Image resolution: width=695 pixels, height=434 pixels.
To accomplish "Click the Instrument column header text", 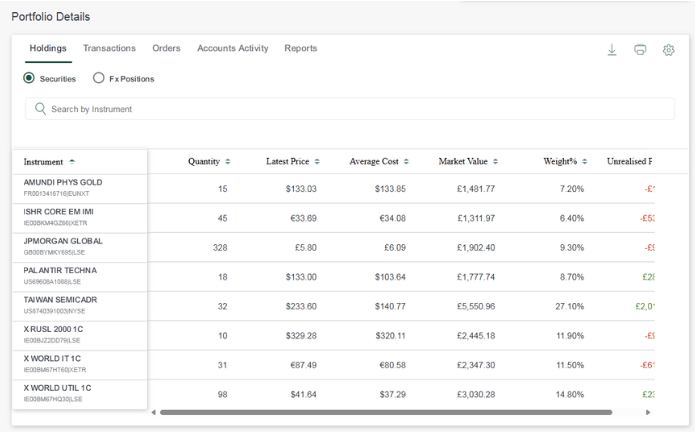I will [43, 162].
